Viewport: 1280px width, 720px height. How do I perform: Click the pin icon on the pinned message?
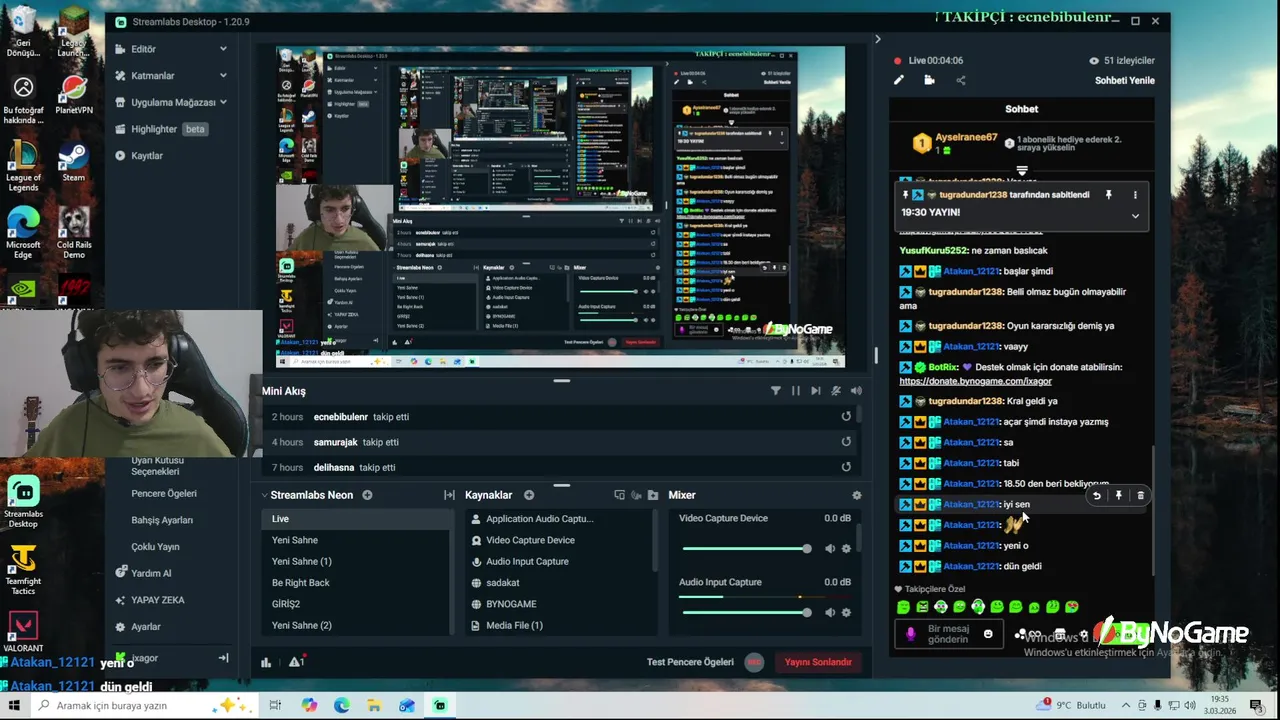click(x=1108, y=195)
